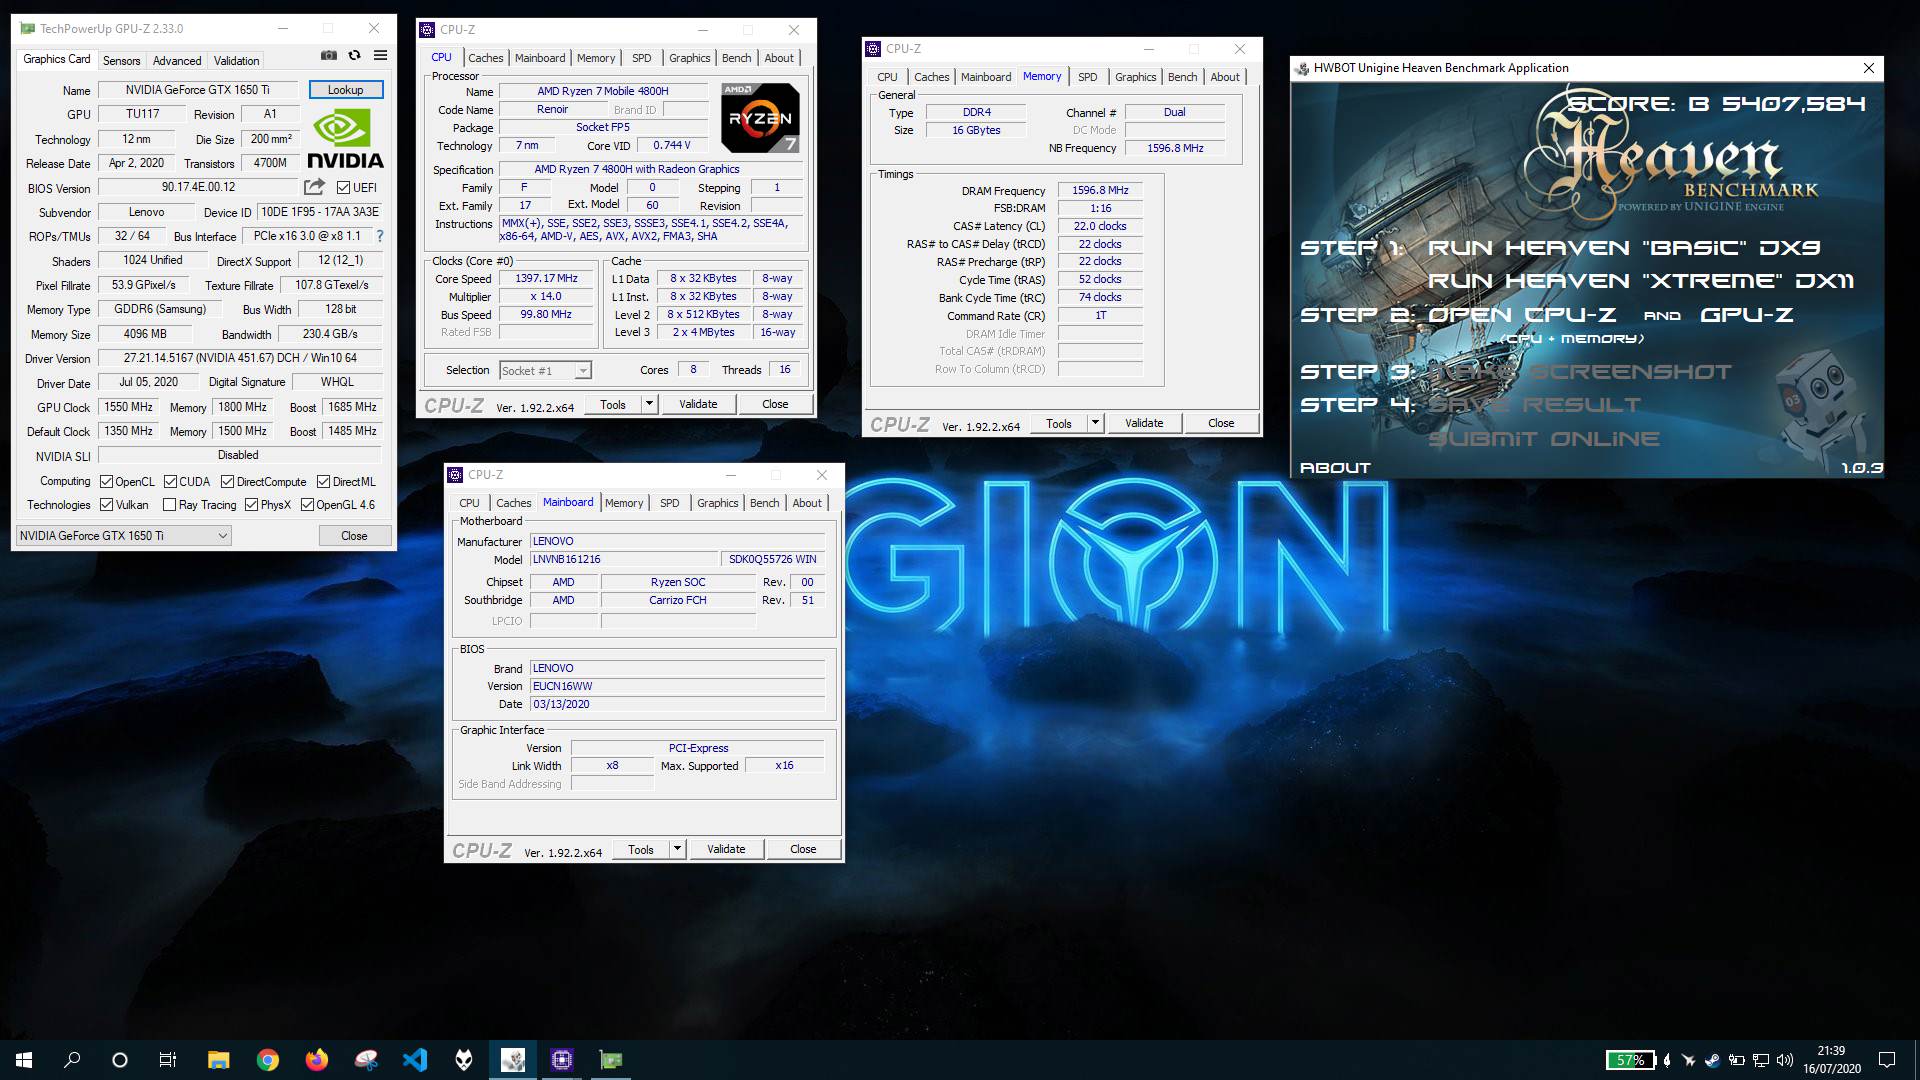Click the GPU name field NVIDIA GeForce GTX 1650 Ti
1920x1080 pixels.
[198, 90]
